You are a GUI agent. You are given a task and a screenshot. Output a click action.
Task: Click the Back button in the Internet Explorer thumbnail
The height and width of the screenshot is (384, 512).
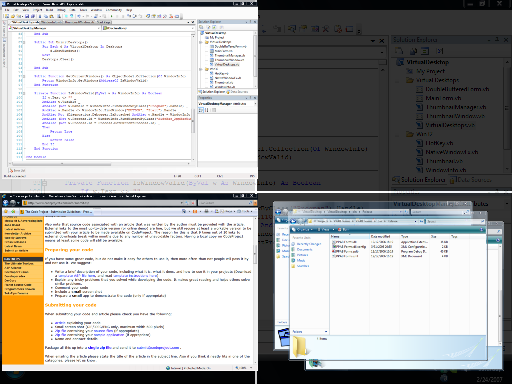[6, 203]
